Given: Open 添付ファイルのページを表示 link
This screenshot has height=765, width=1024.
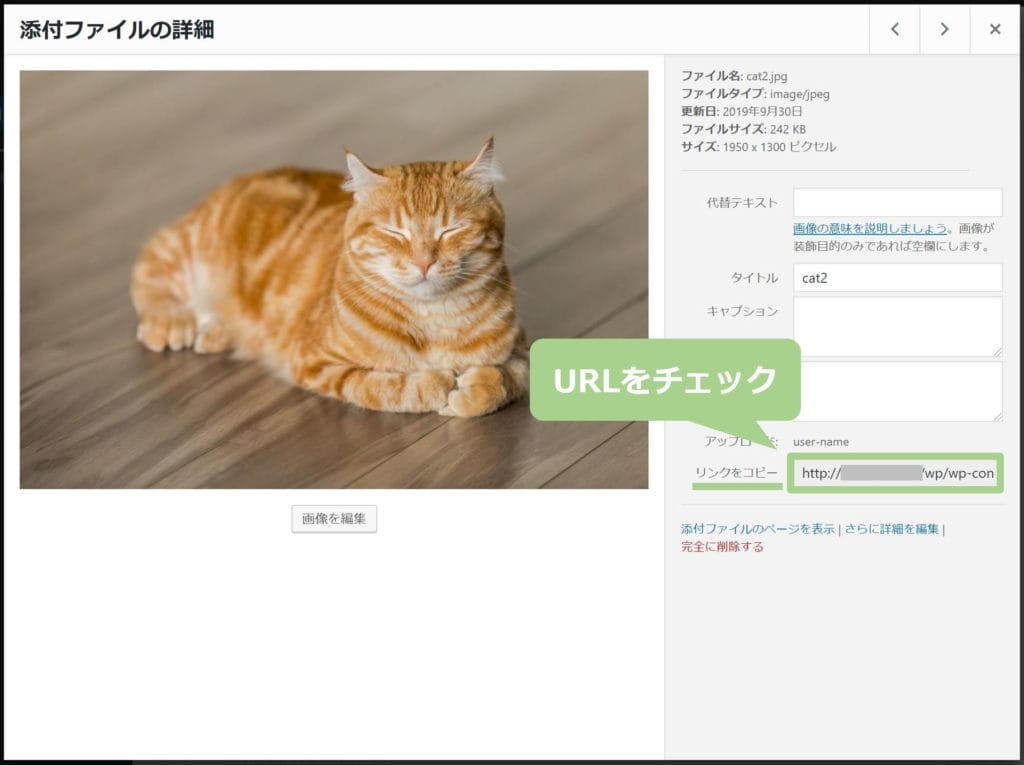Looking at the screenshot, I should pos(757,529).
